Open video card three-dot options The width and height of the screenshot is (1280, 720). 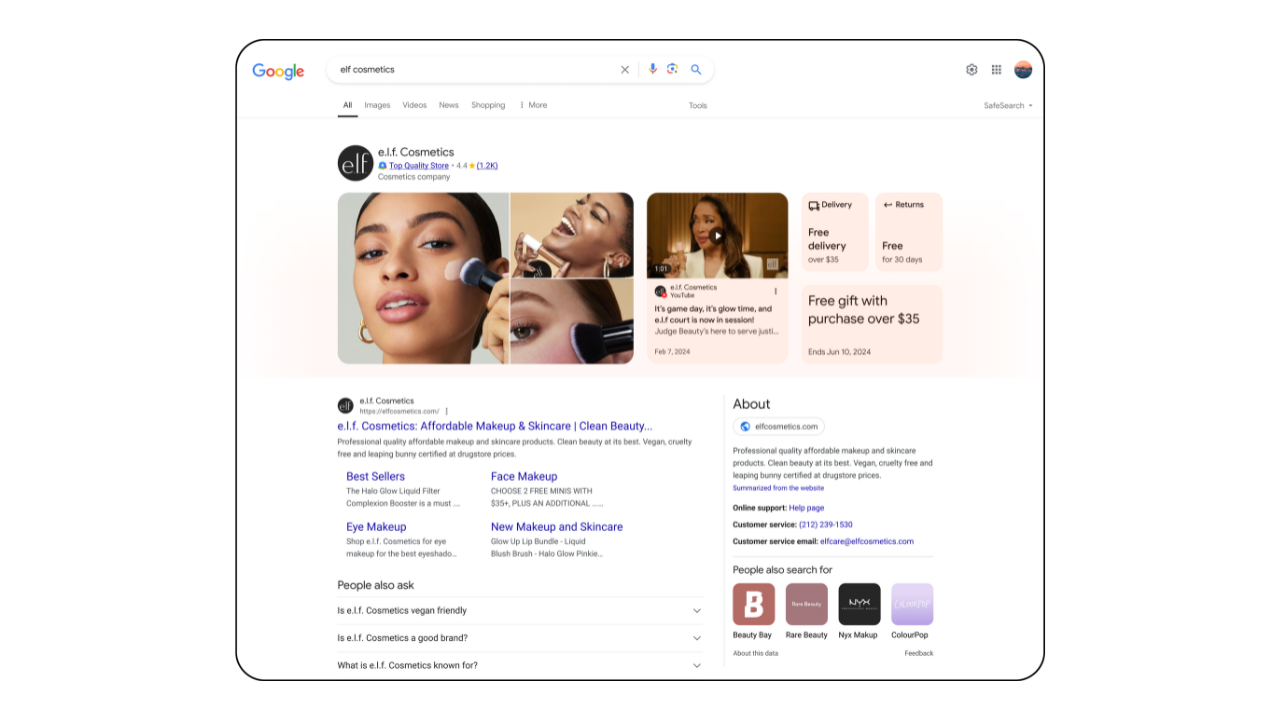[x=775, y=291]
